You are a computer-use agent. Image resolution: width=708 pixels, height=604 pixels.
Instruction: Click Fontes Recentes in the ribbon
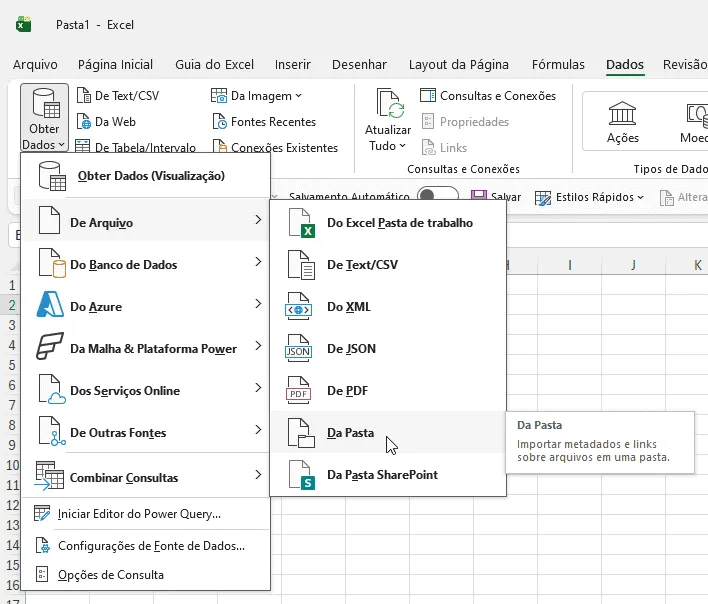pyautogui.click(x=264, y=122)
